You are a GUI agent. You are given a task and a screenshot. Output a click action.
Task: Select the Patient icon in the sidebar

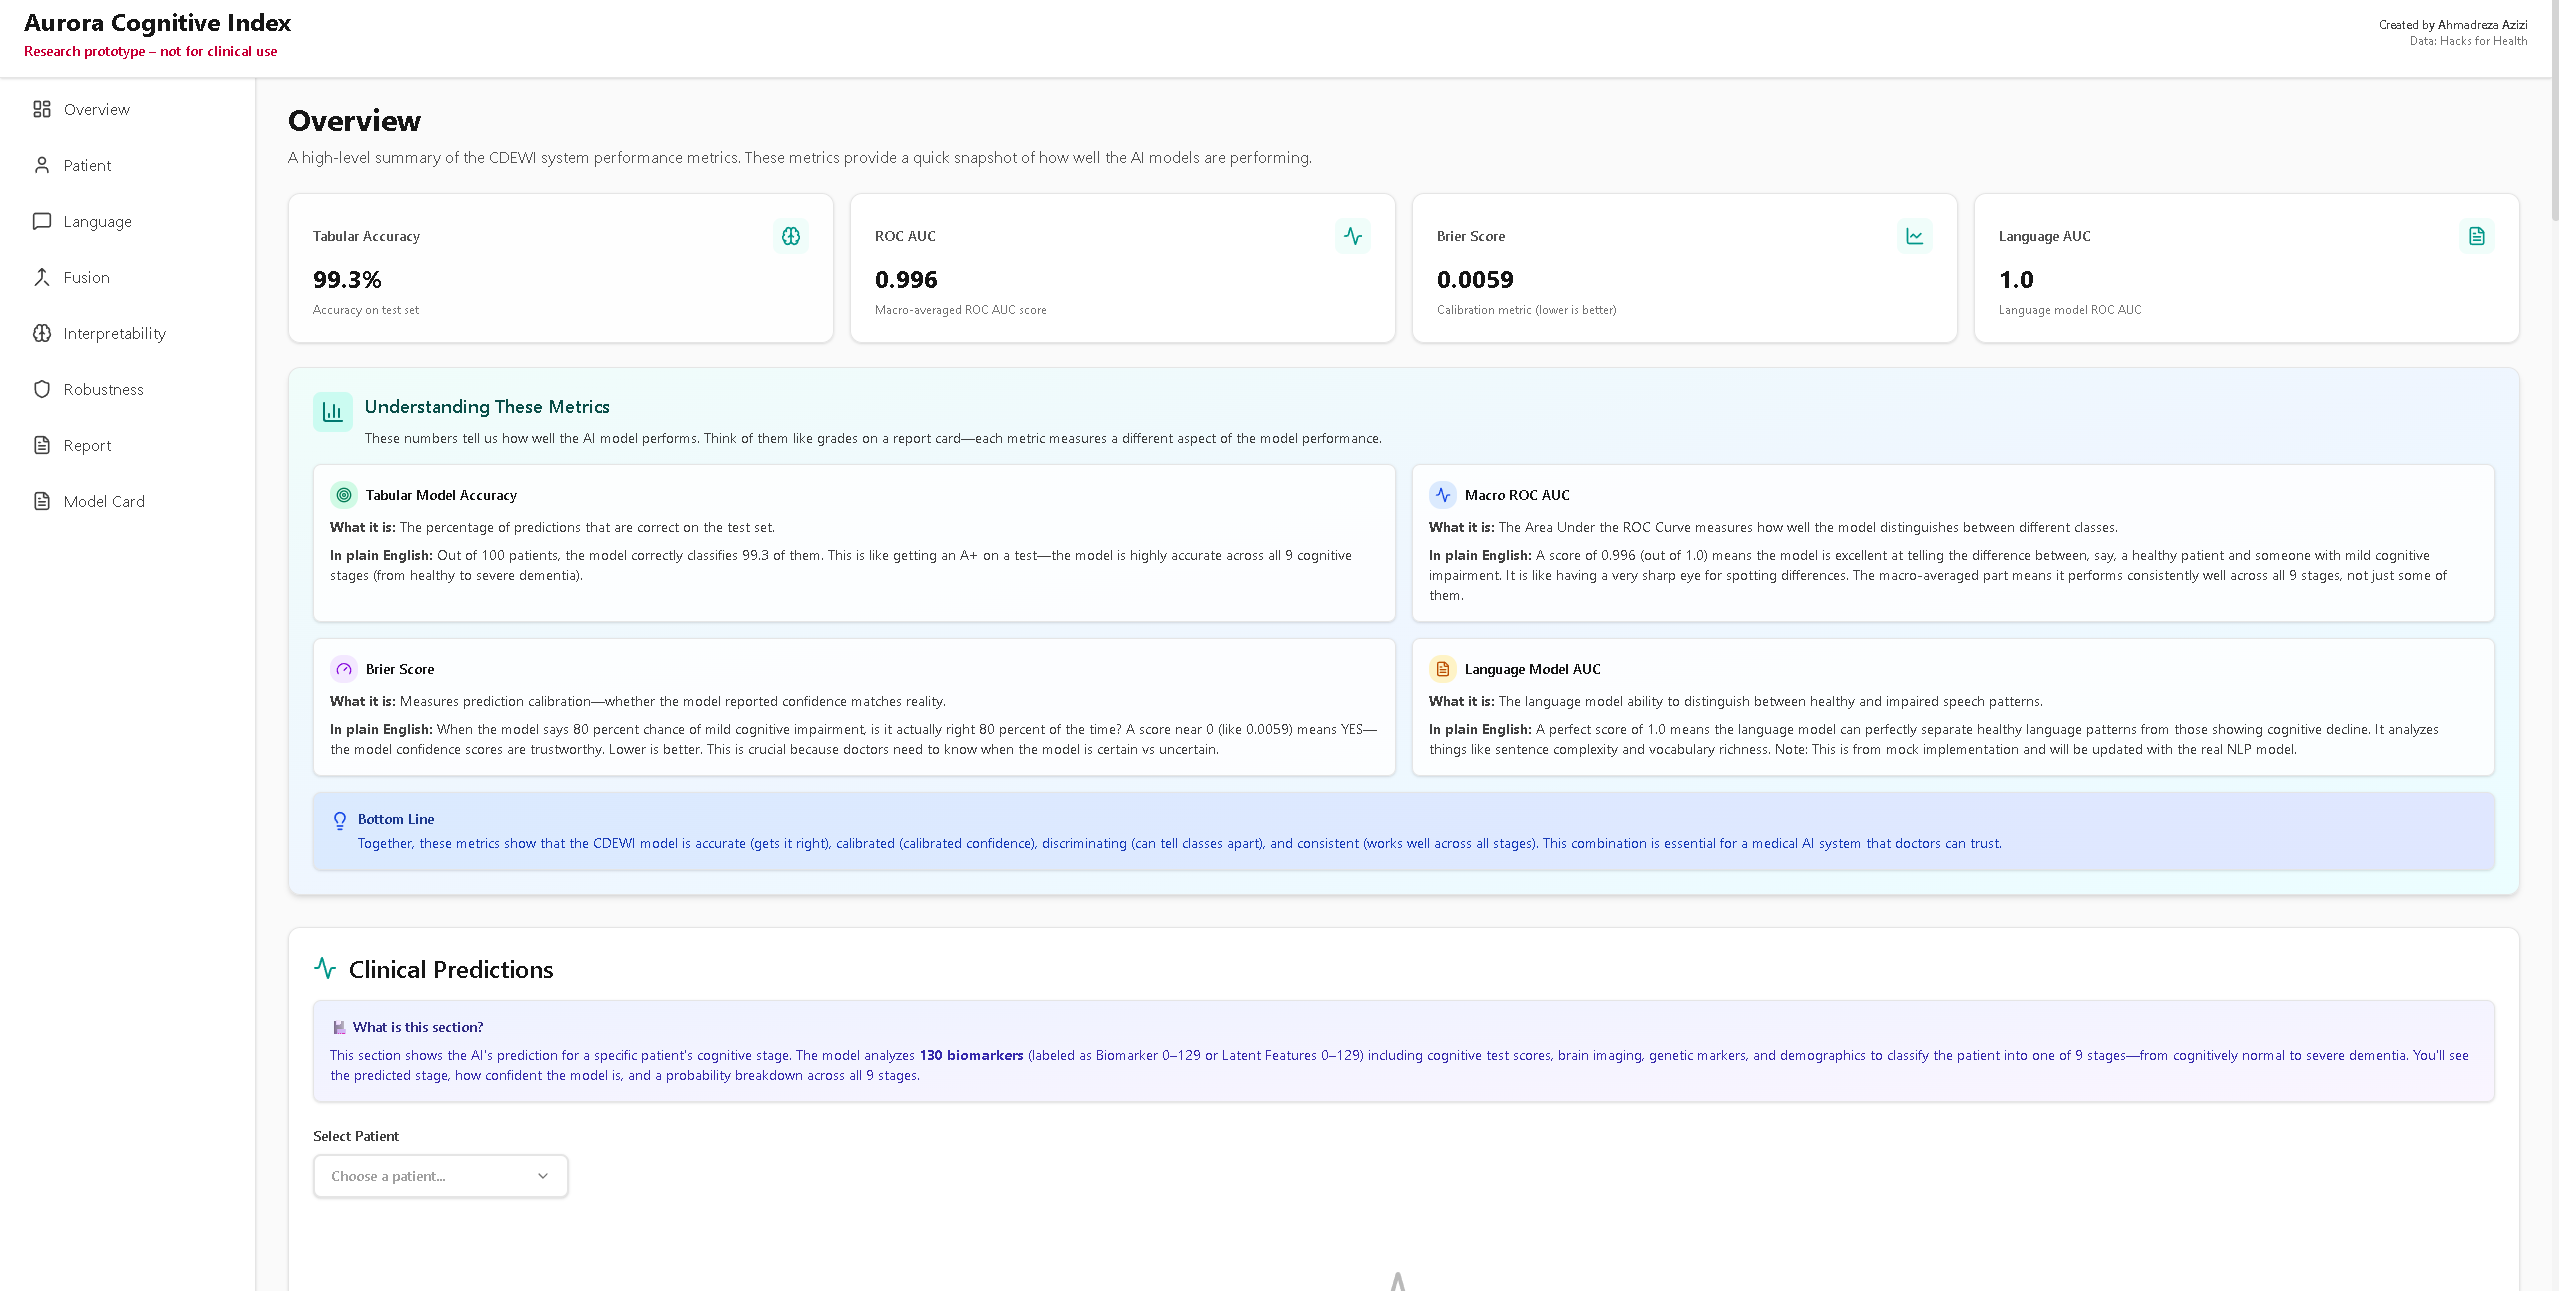(x=42, y=165)
